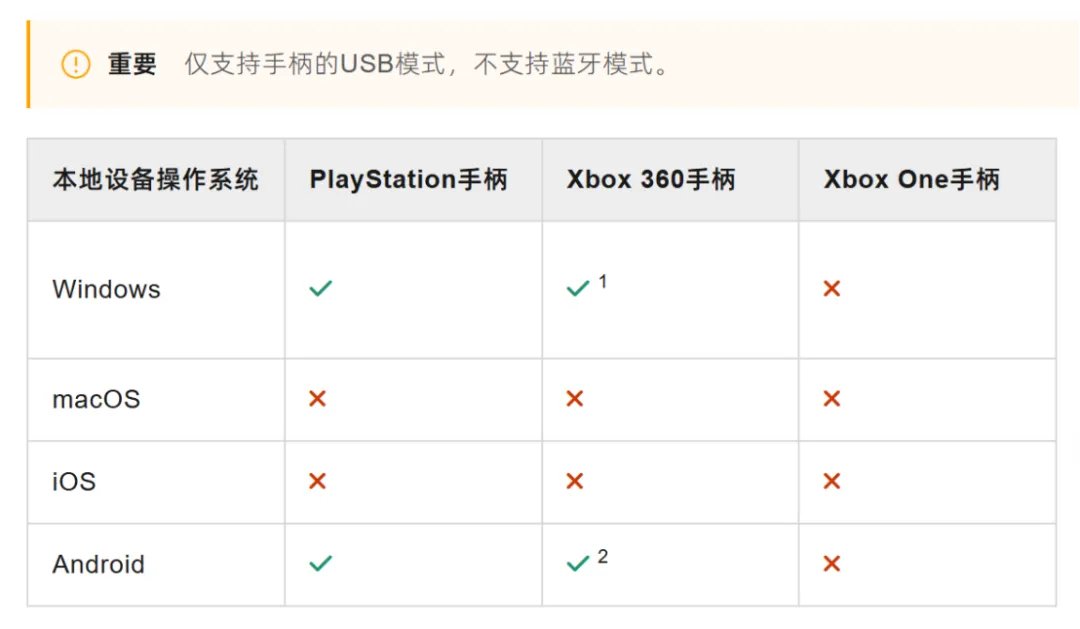The width and height of the screenshot is (1080, 629).
Task: Click the red cross for macOS Xbox 360手柄
Action: tap(575, 399)
